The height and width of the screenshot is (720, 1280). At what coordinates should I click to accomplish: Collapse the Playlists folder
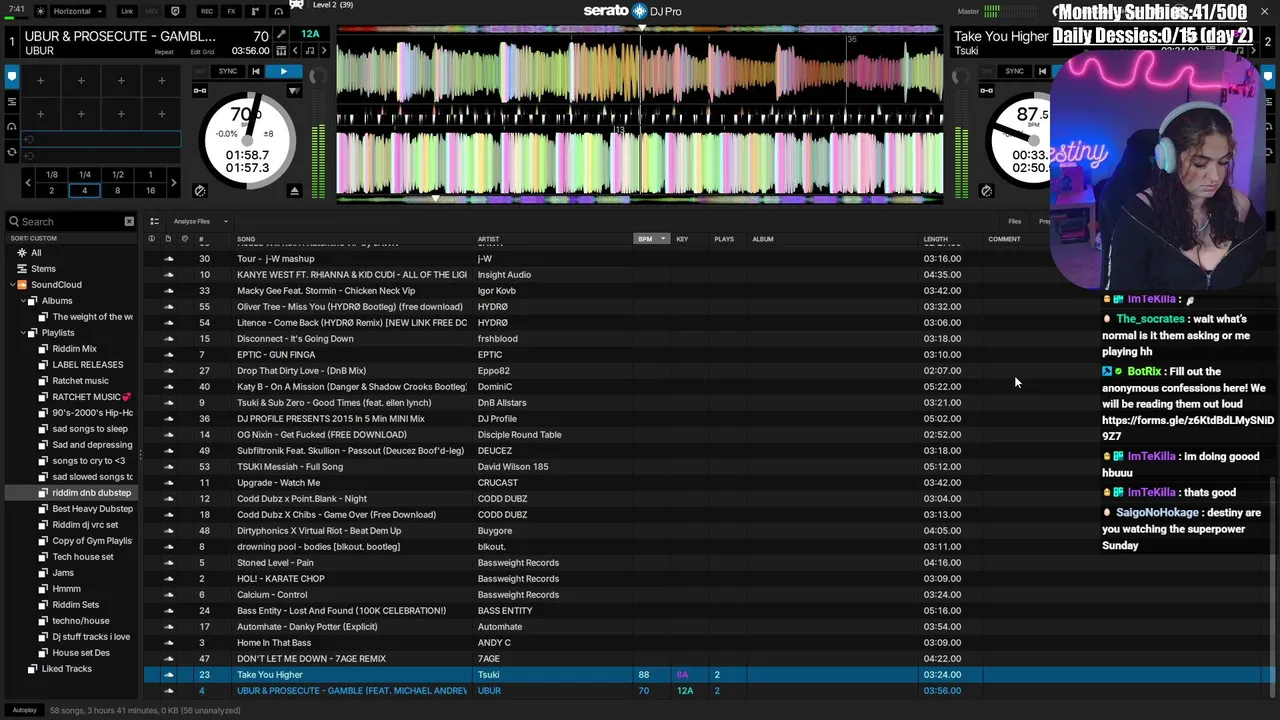click(x=22, y=333)
